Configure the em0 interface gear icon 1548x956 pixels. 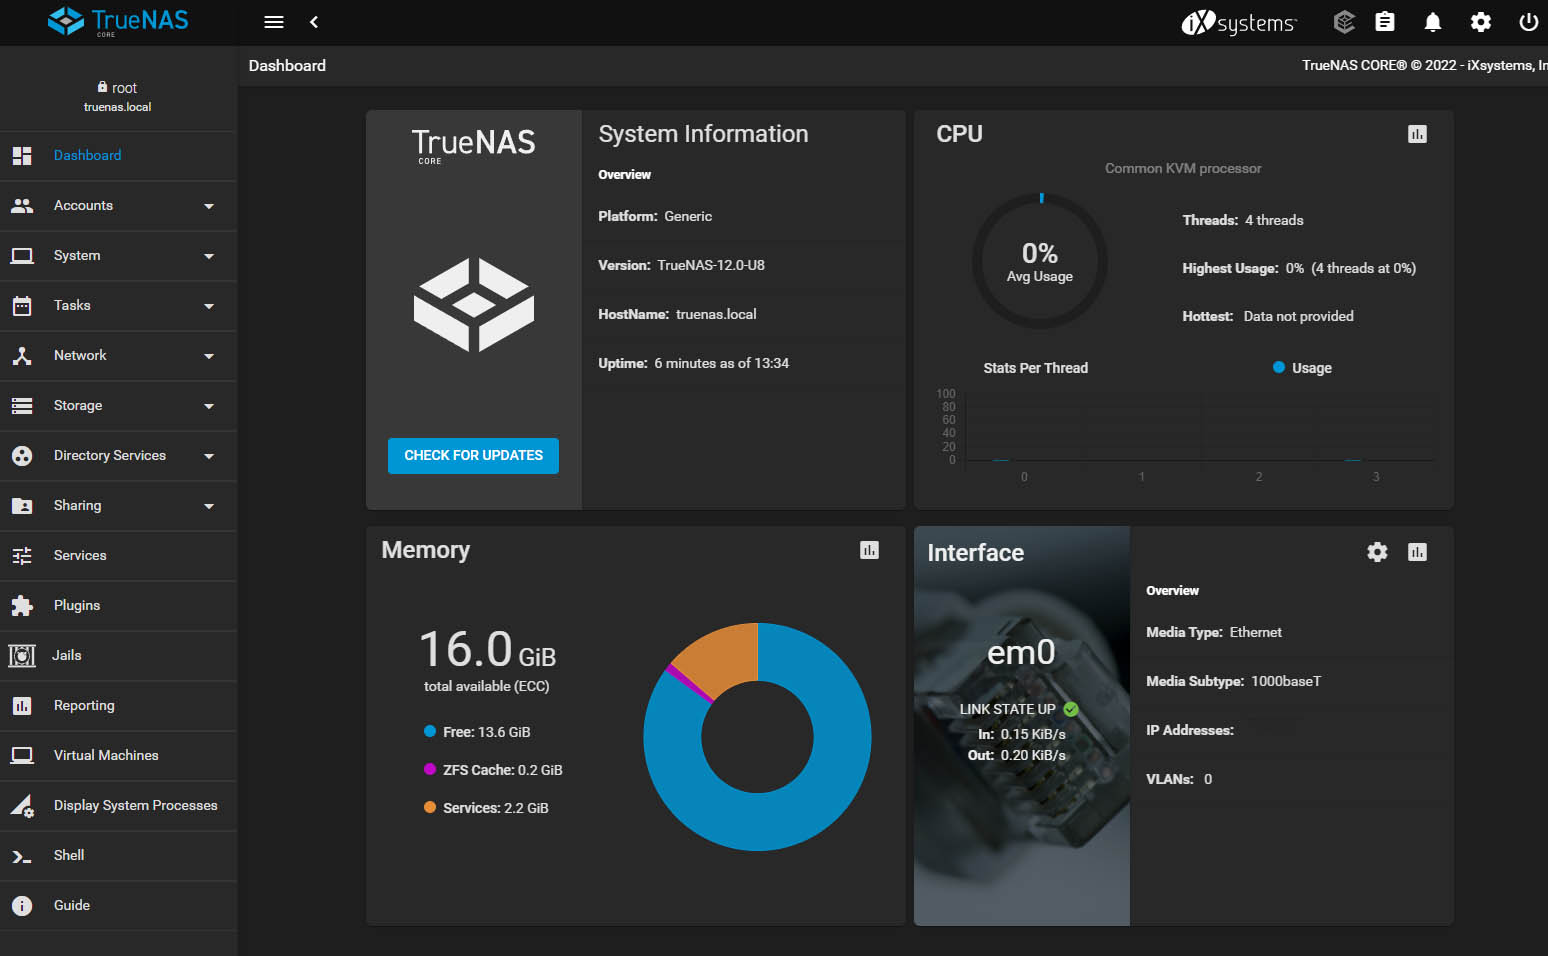(1377, 552)
